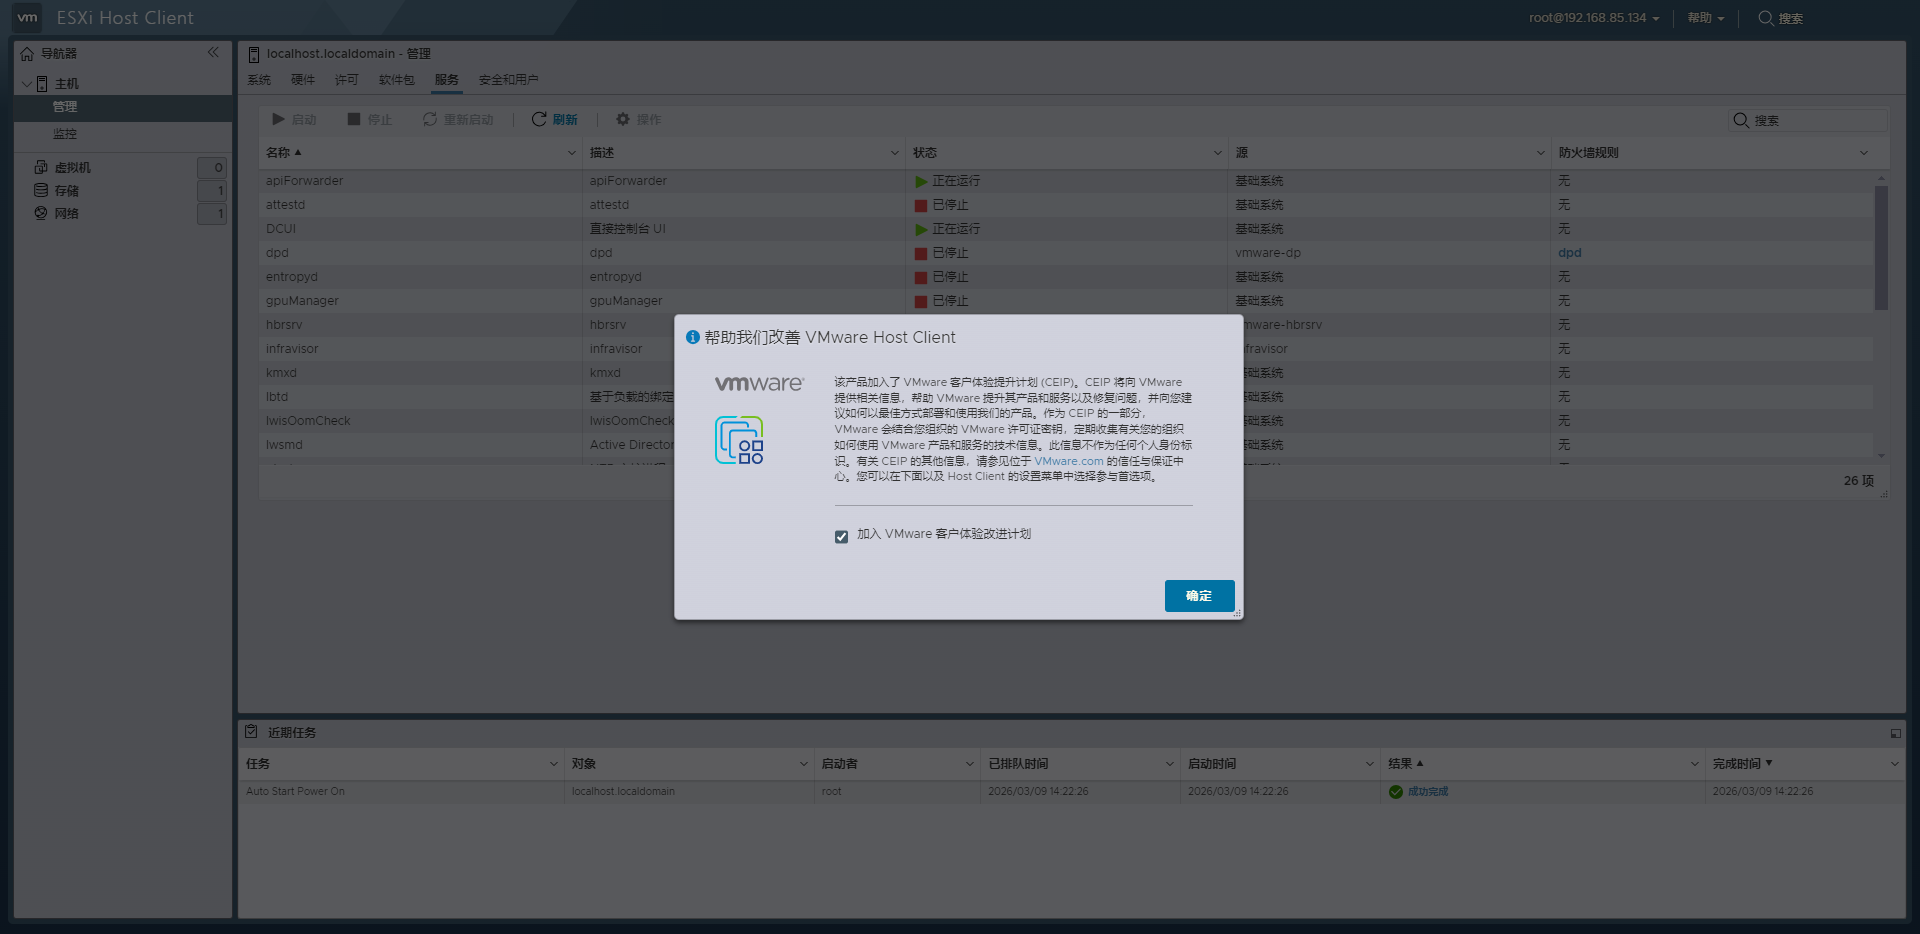Image resolution: width=1920 pixels, height=934 pixels.
Task: Refresh the services list with 刷新
Action: pos(556,119)
